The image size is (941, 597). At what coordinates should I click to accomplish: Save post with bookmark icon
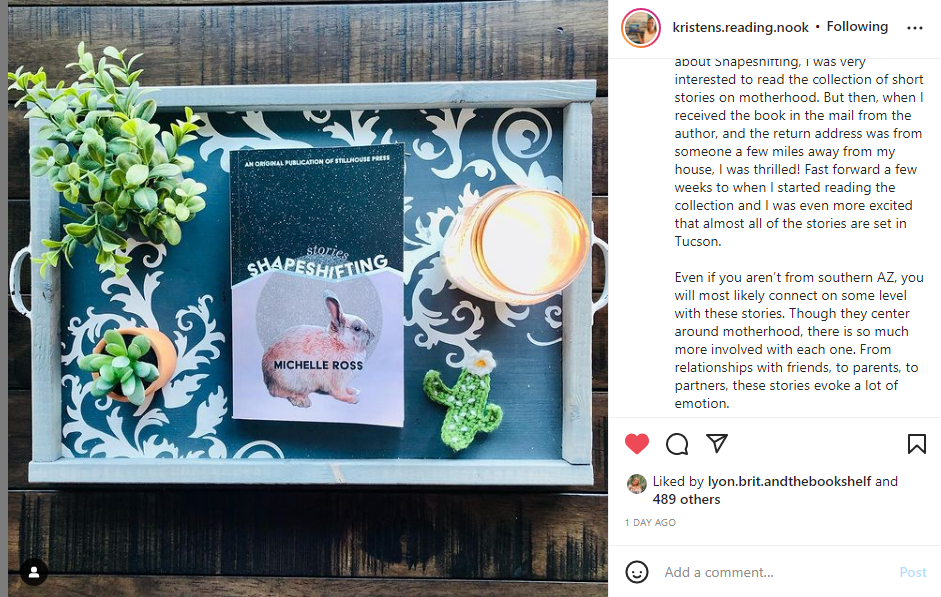coord(916,444)
